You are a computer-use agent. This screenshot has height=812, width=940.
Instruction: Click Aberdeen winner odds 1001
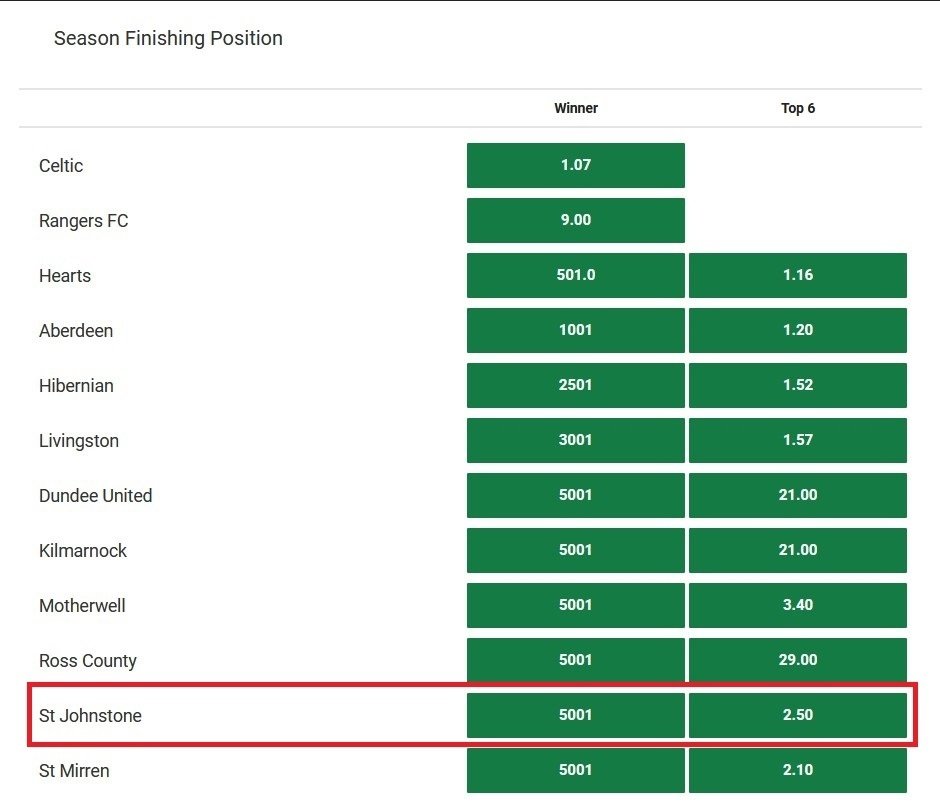[x=575, y=330]
